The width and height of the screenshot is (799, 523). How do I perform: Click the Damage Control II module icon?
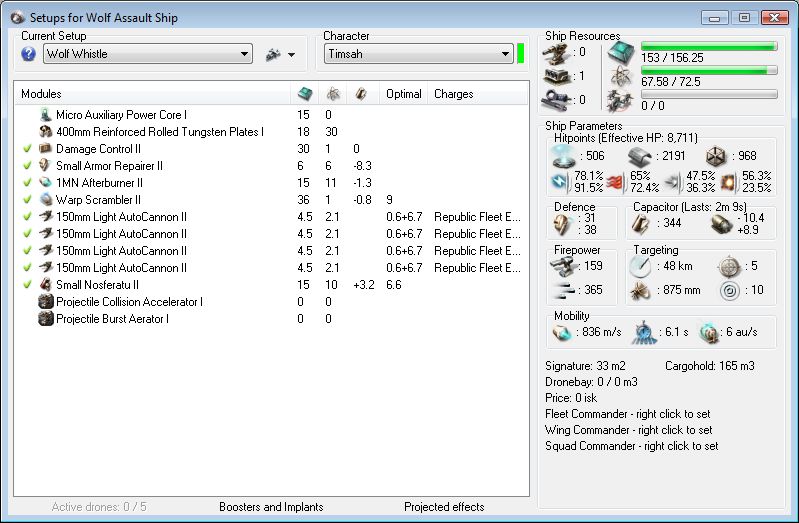coord(46,149)
